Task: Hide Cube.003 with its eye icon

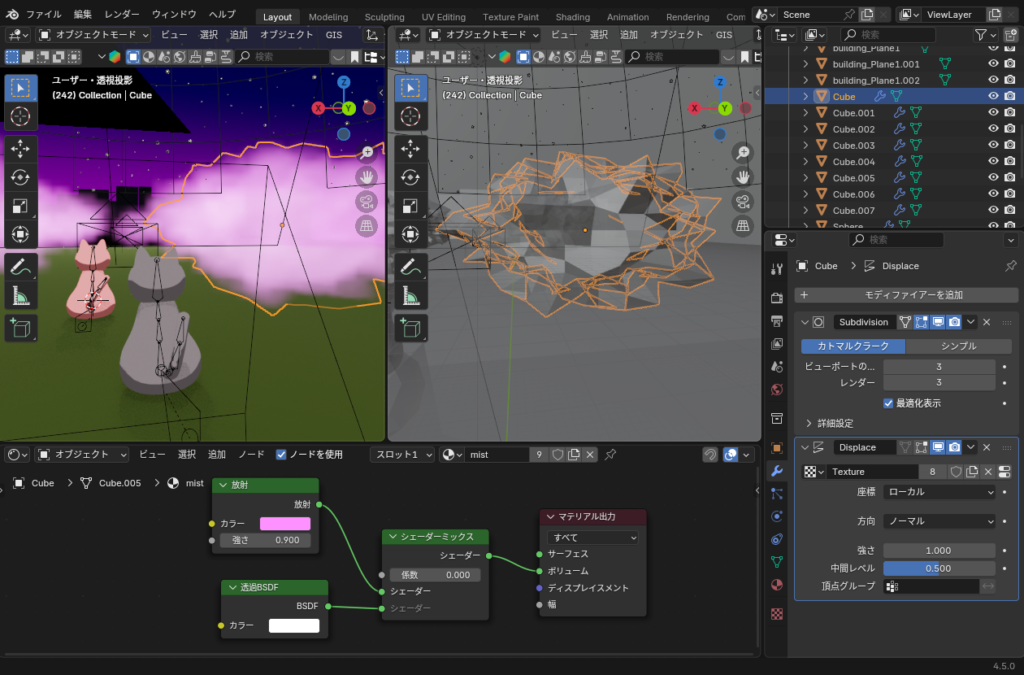Action: [x=994, y=145]
